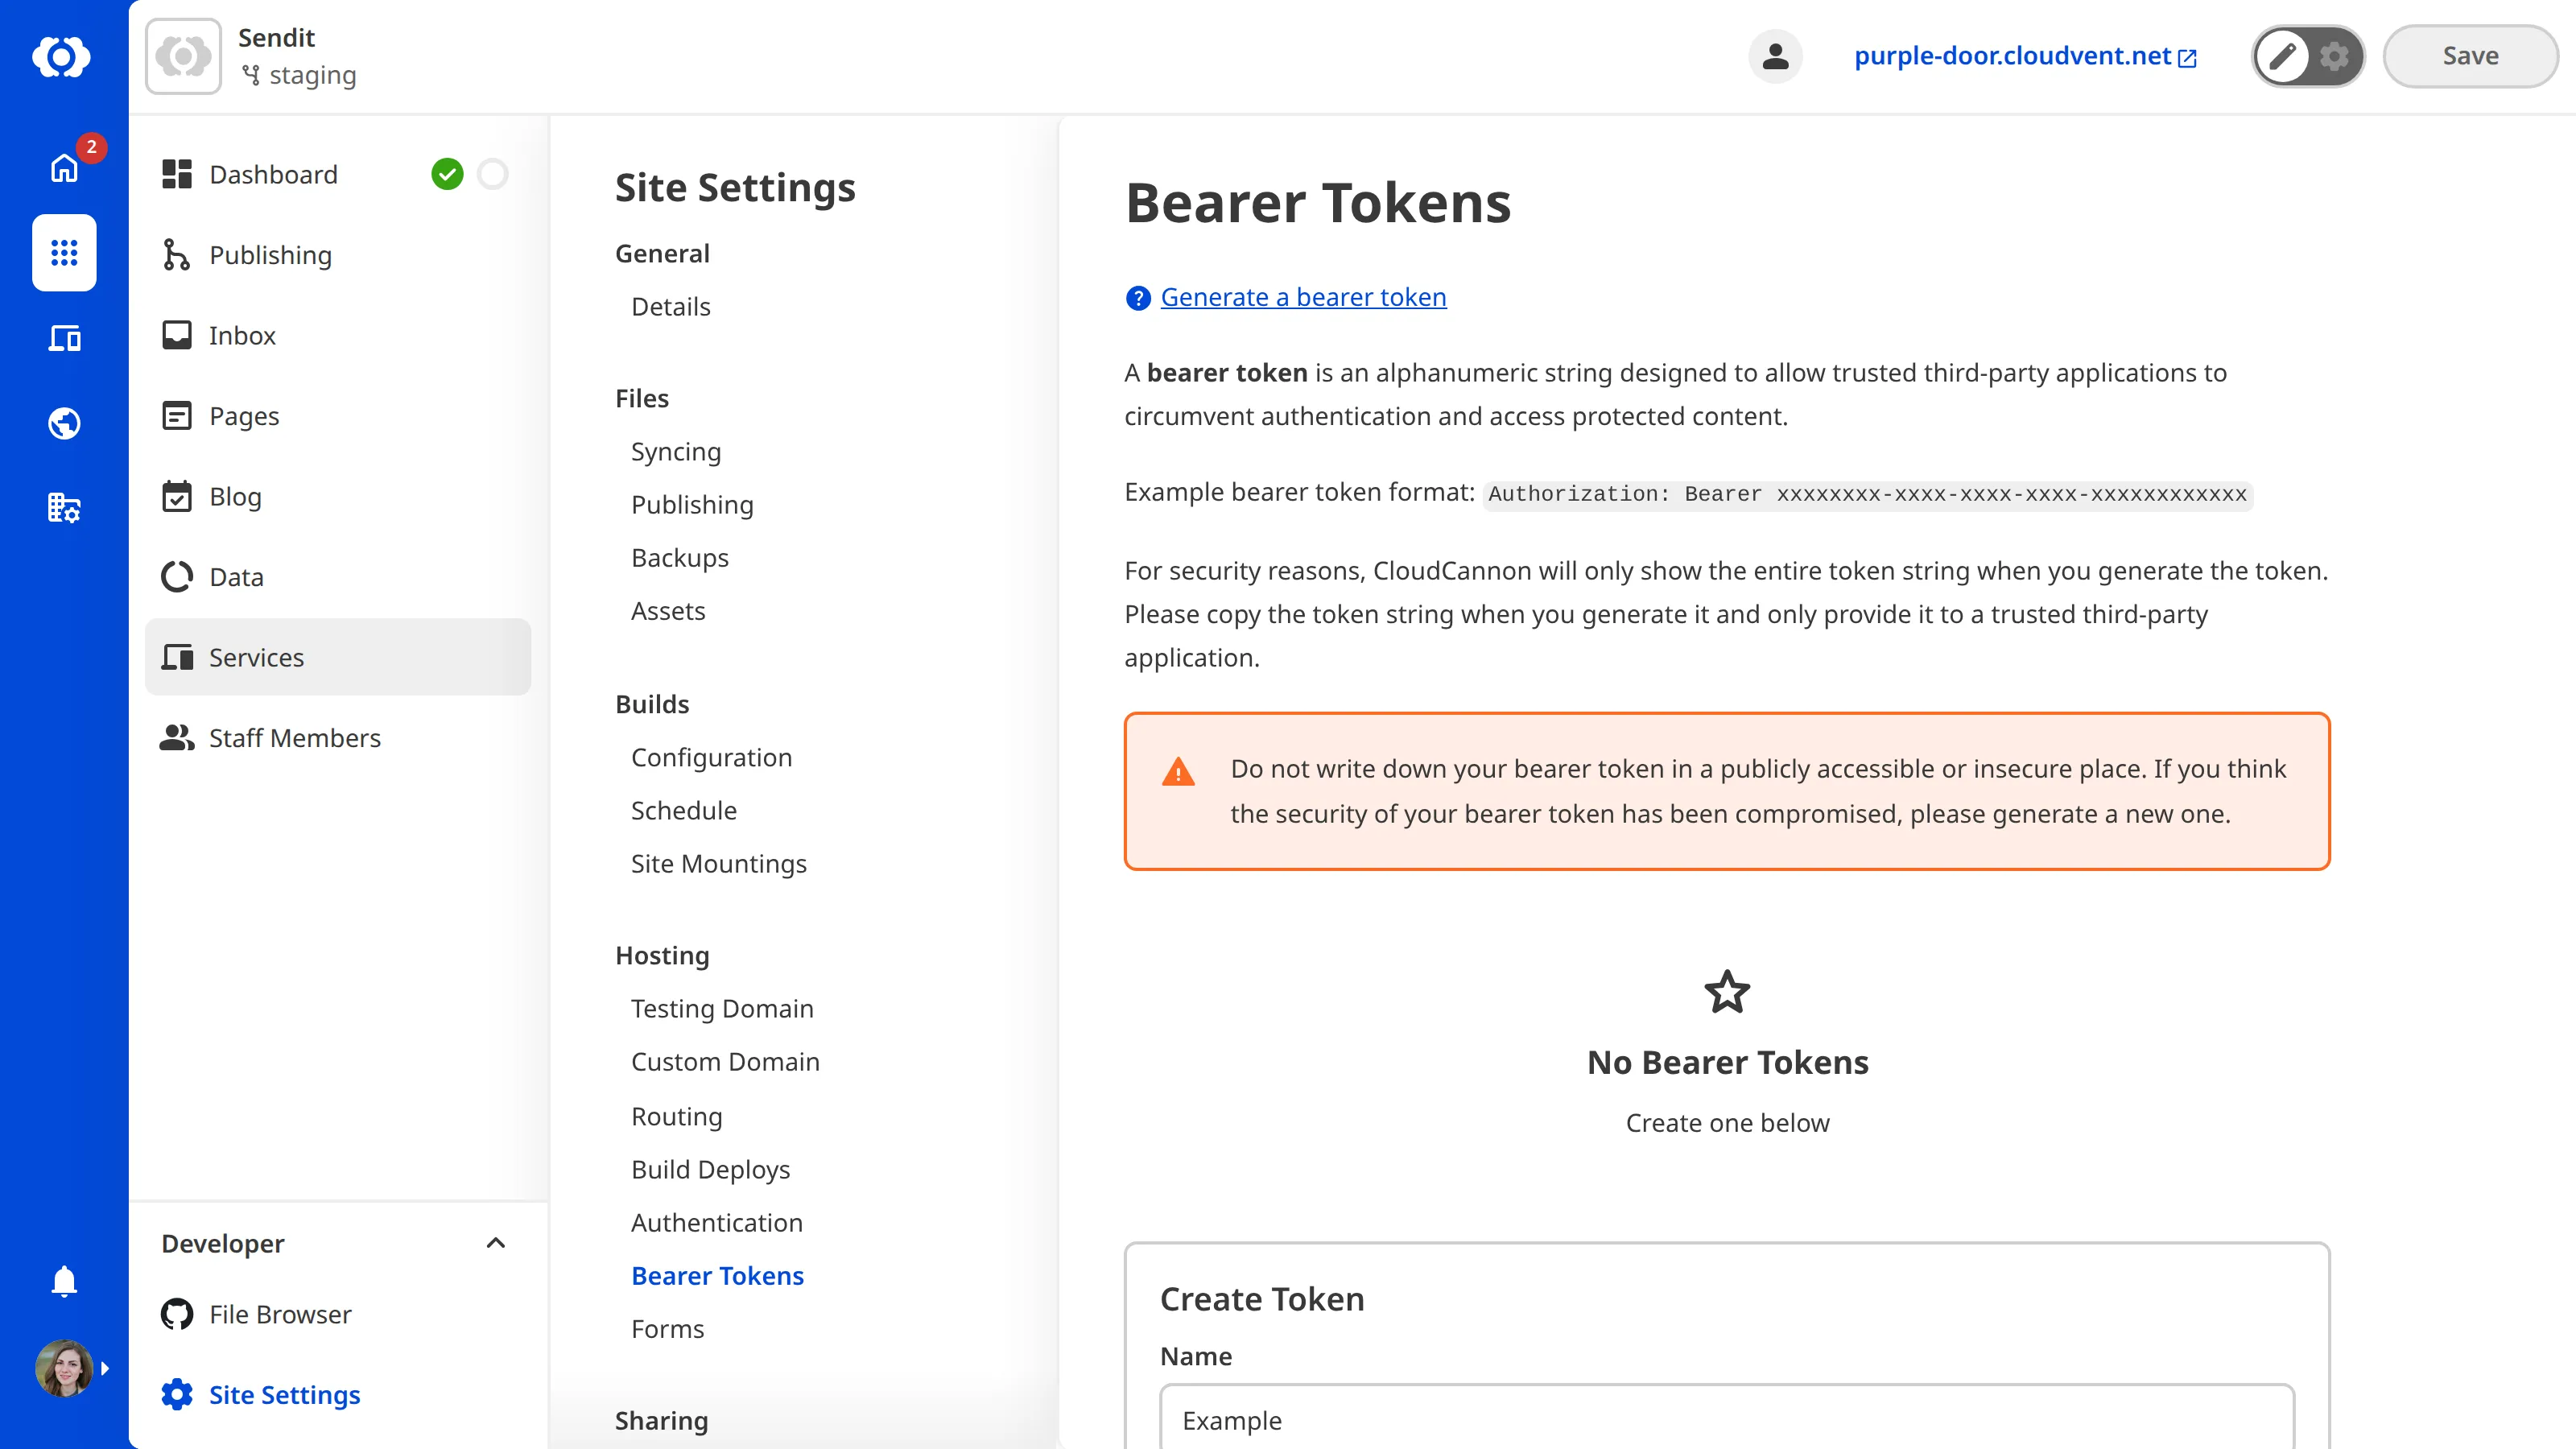Open the Home dashboard with notification badge

pos(63,168)
